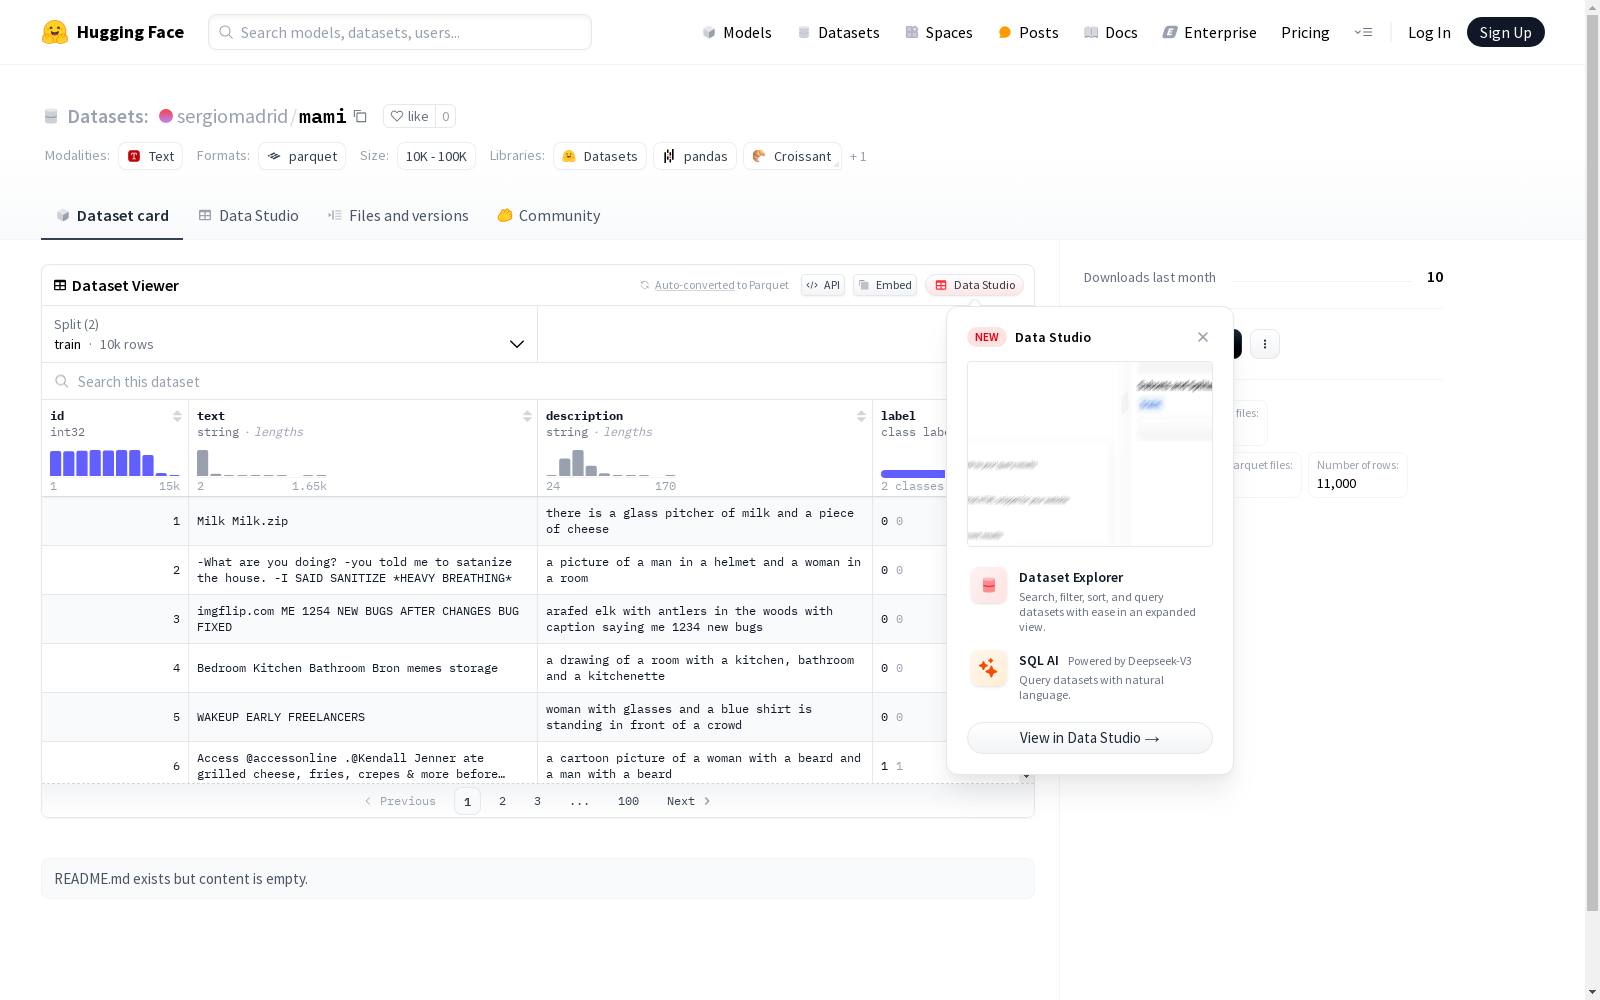The image size is (1600, 1000).
Task: Go to Spaces
Action: point(939,32)
